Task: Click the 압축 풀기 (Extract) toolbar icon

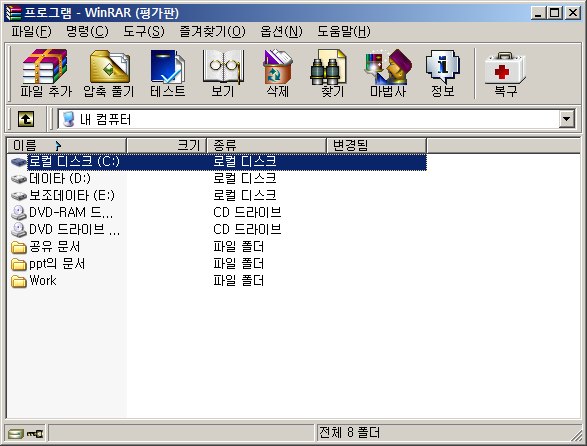Action: [109, 73]
